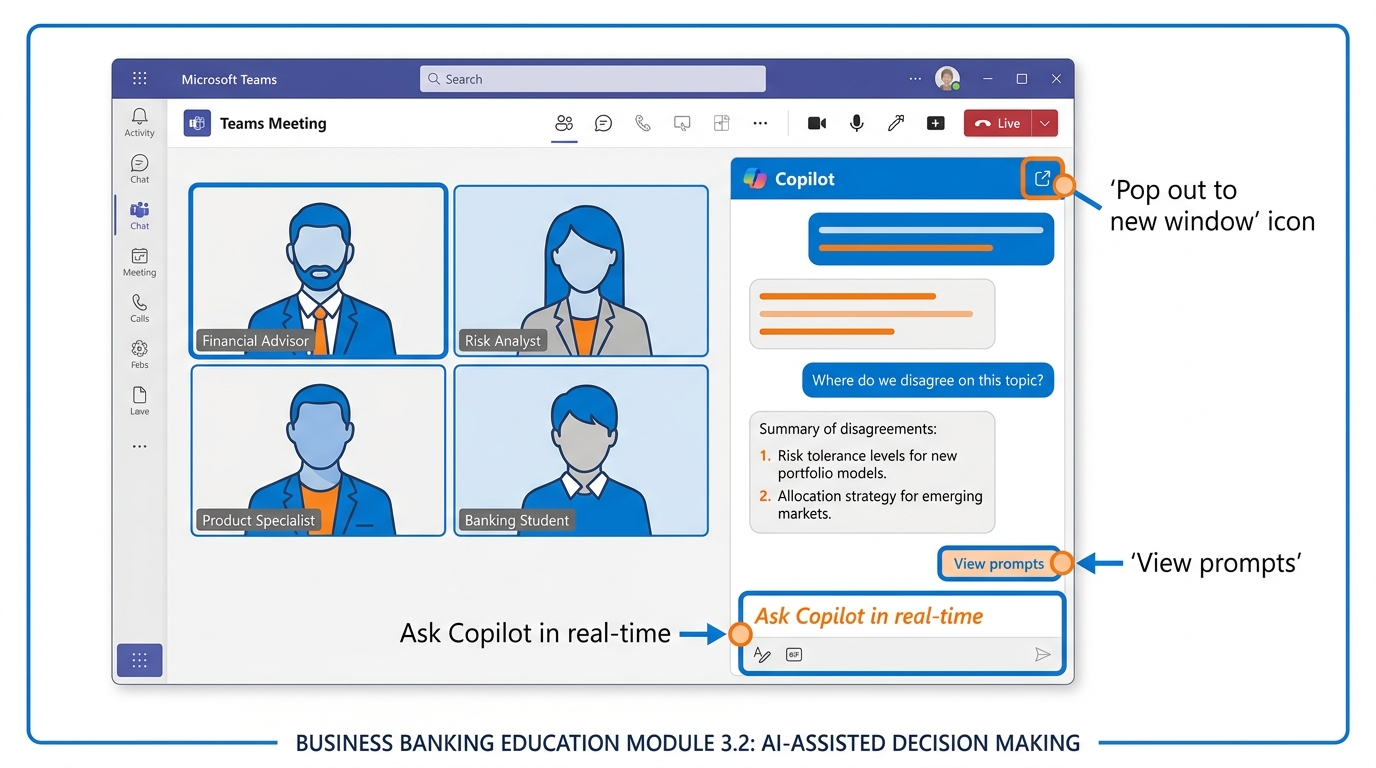Click the purple apps grid button bottom sidebar
The width and height of the screenshot is (1376, 768).
click(140, 660)
